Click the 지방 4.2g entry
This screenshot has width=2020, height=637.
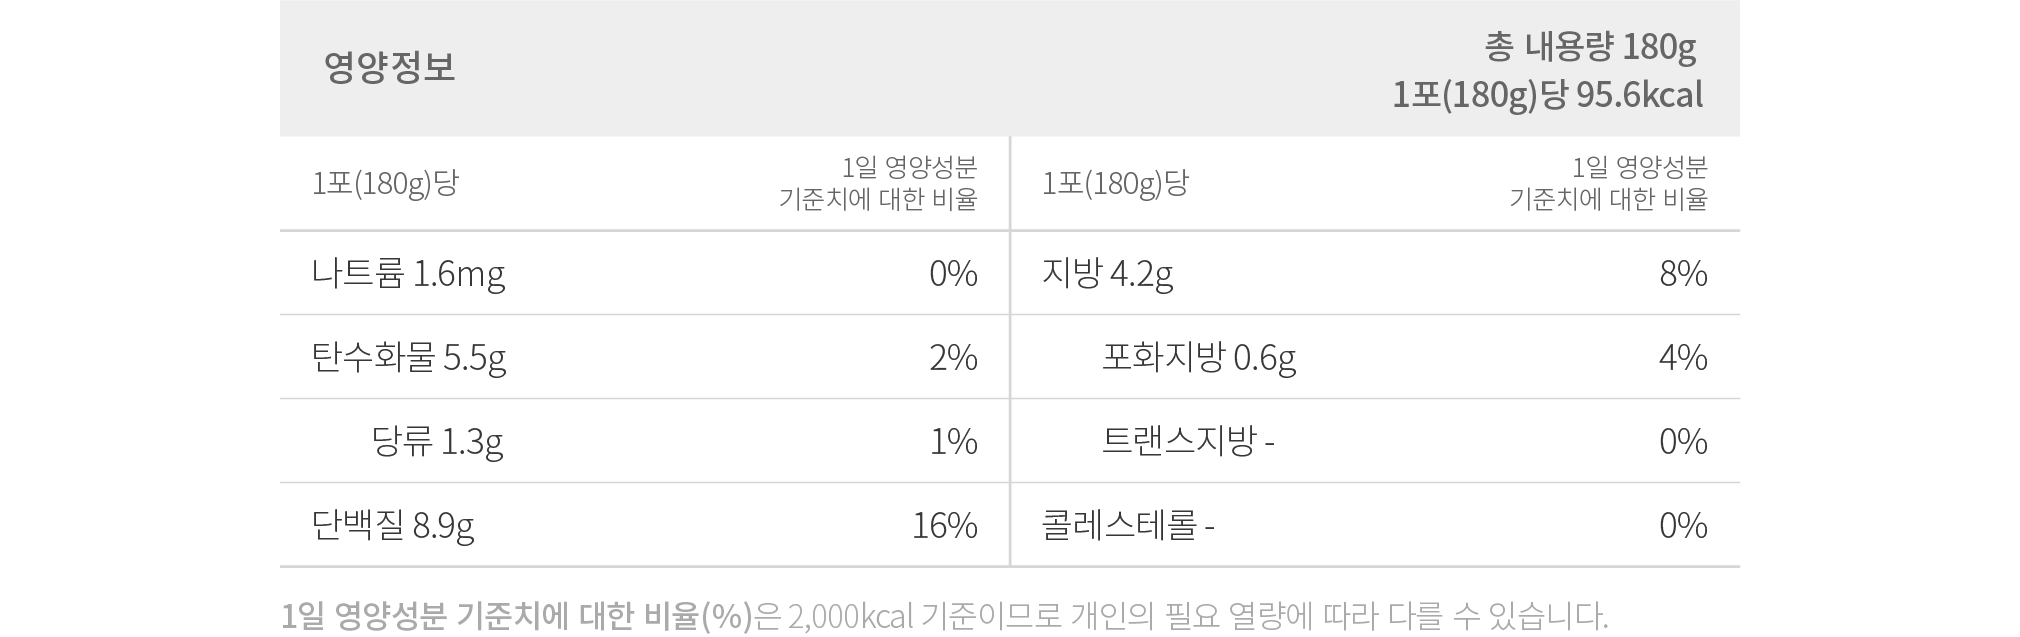(x=1107, y=274)
